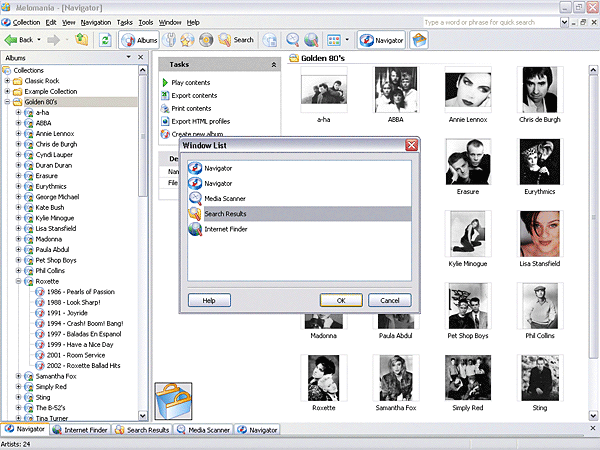This screenshot has height=450, width=600.
Task: Select Media Scanner in Window List
Action: [x=224, y=198]
